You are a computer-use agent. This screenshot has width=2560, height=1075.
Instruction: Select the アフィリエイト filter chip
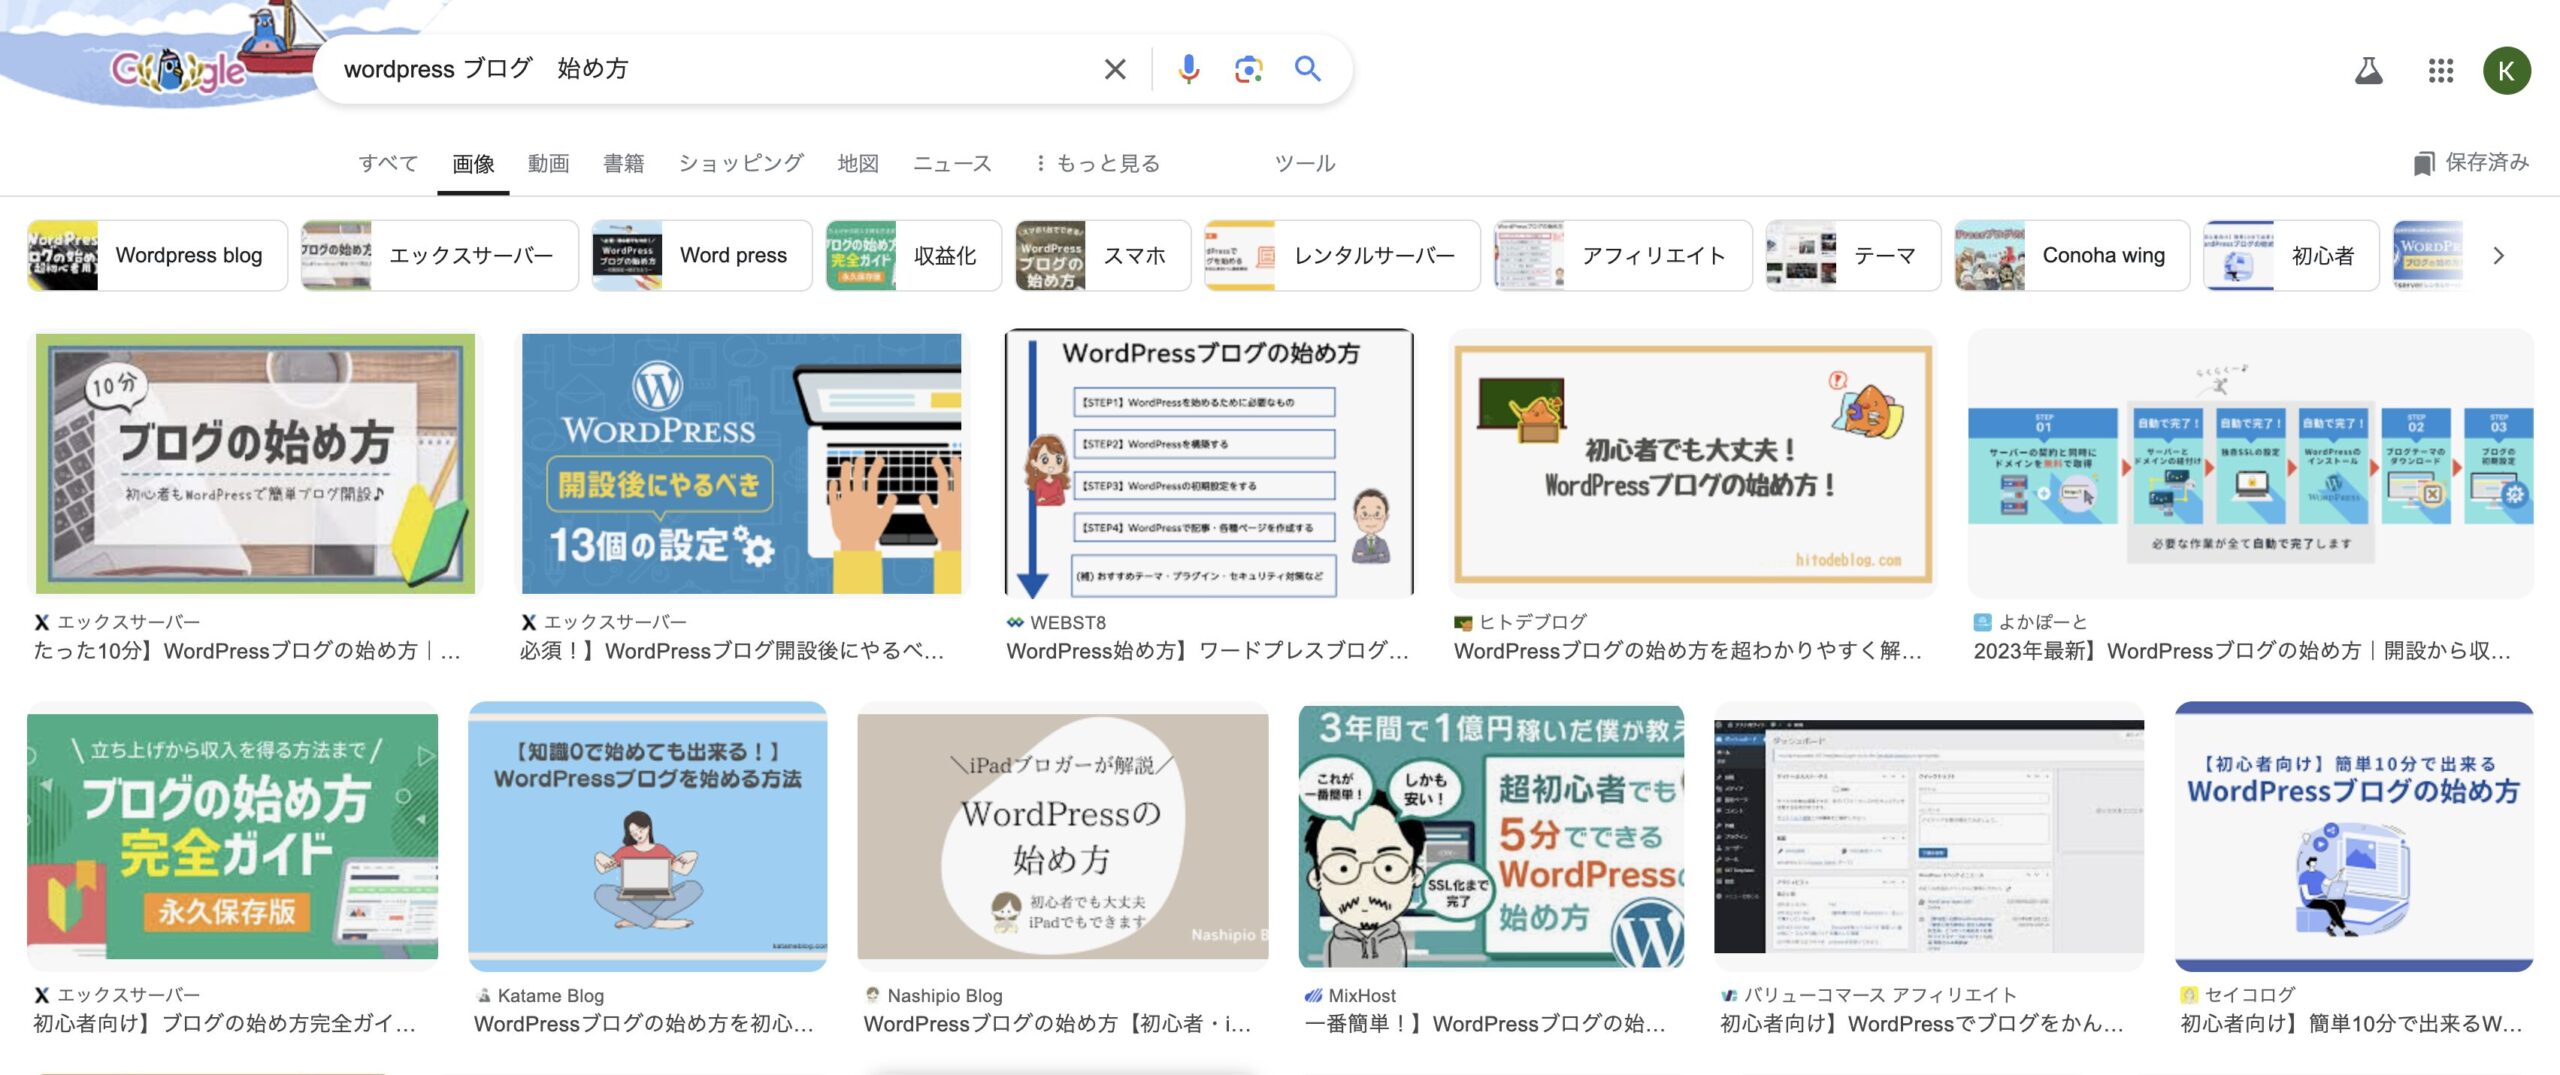[x=1622, y=255]
